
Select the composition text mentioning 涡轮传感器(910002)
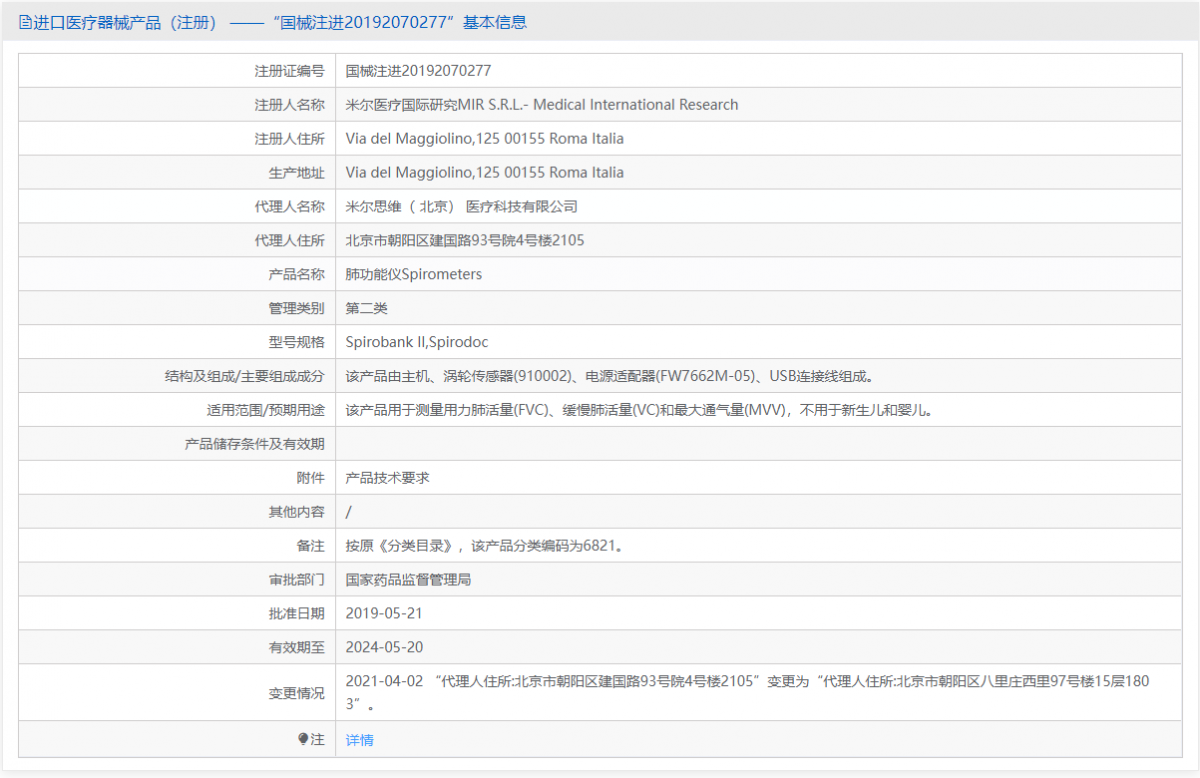coord(613,377)
